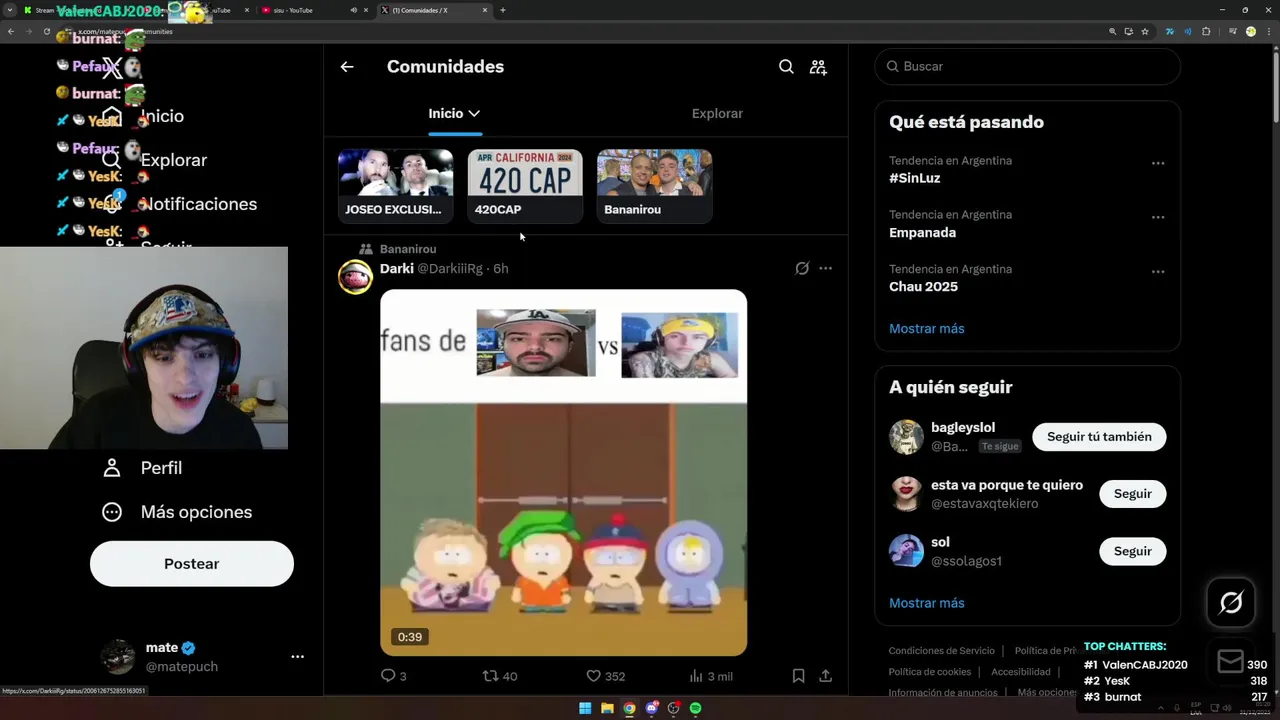The height and width of the screenshot is (720, 1280).
Task: Like the post showing 352 likes
Action: coord(605,676)
